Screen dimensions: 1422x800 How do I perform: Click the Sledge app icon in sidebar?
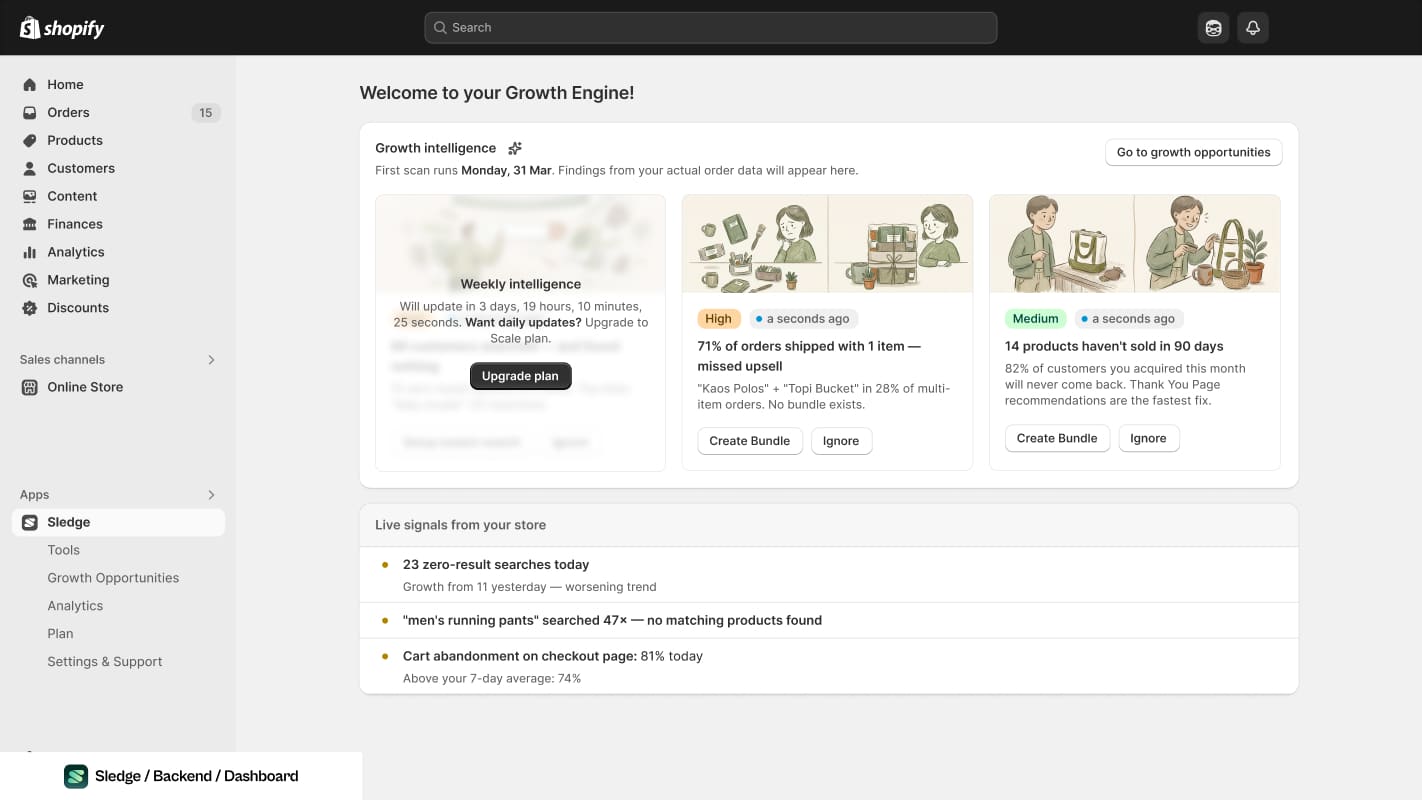(30, 523)
